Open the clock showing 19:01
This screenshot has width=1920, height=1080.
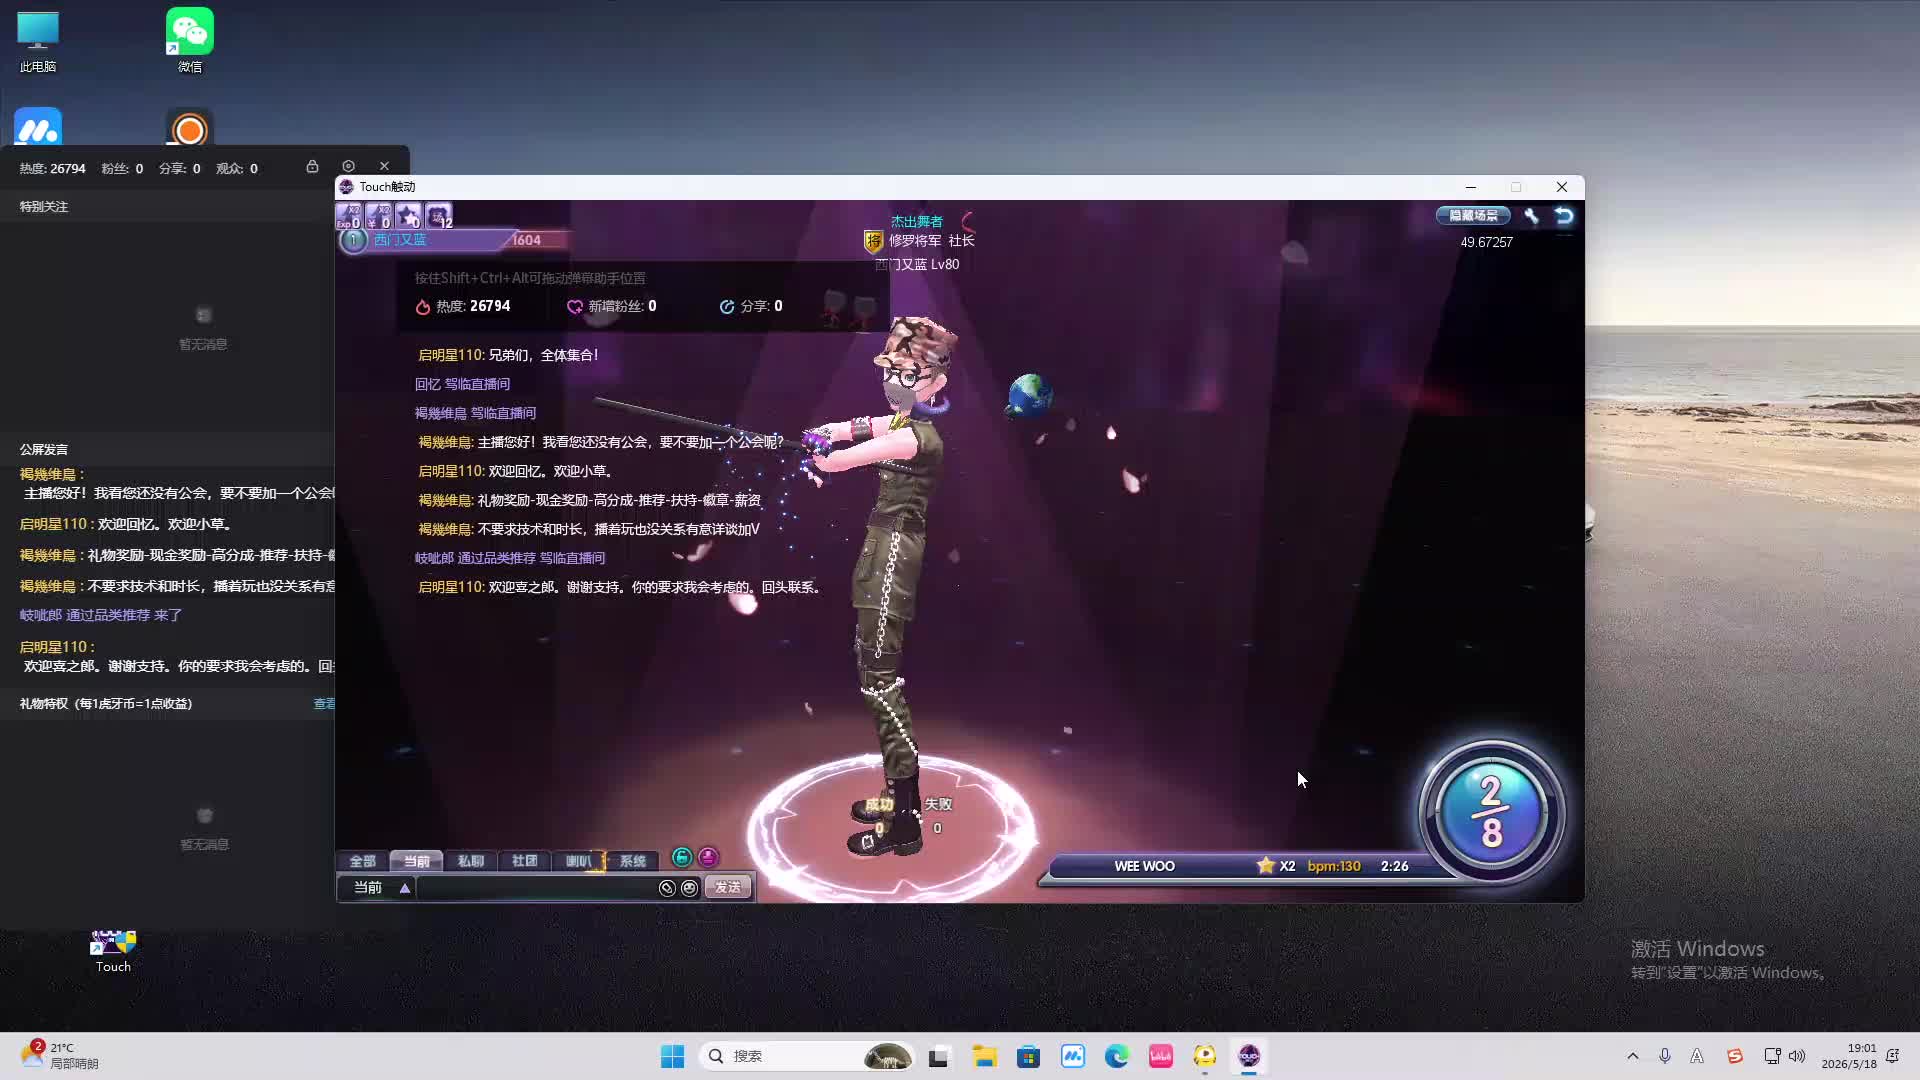[1849, 1056]
